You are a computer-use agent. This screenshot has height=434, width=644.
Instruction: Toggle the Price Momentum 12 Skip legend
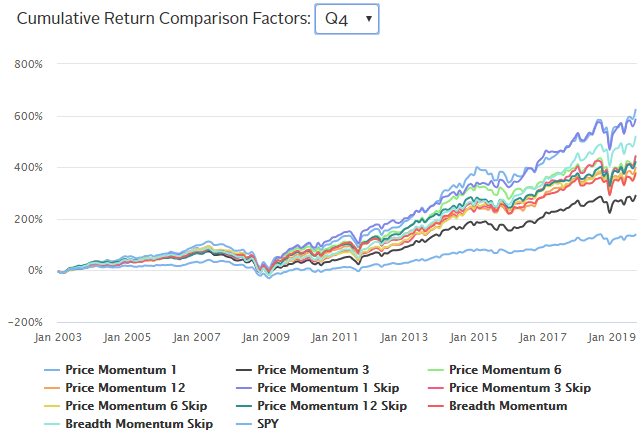pyautogui.click(x=333, y=406)
